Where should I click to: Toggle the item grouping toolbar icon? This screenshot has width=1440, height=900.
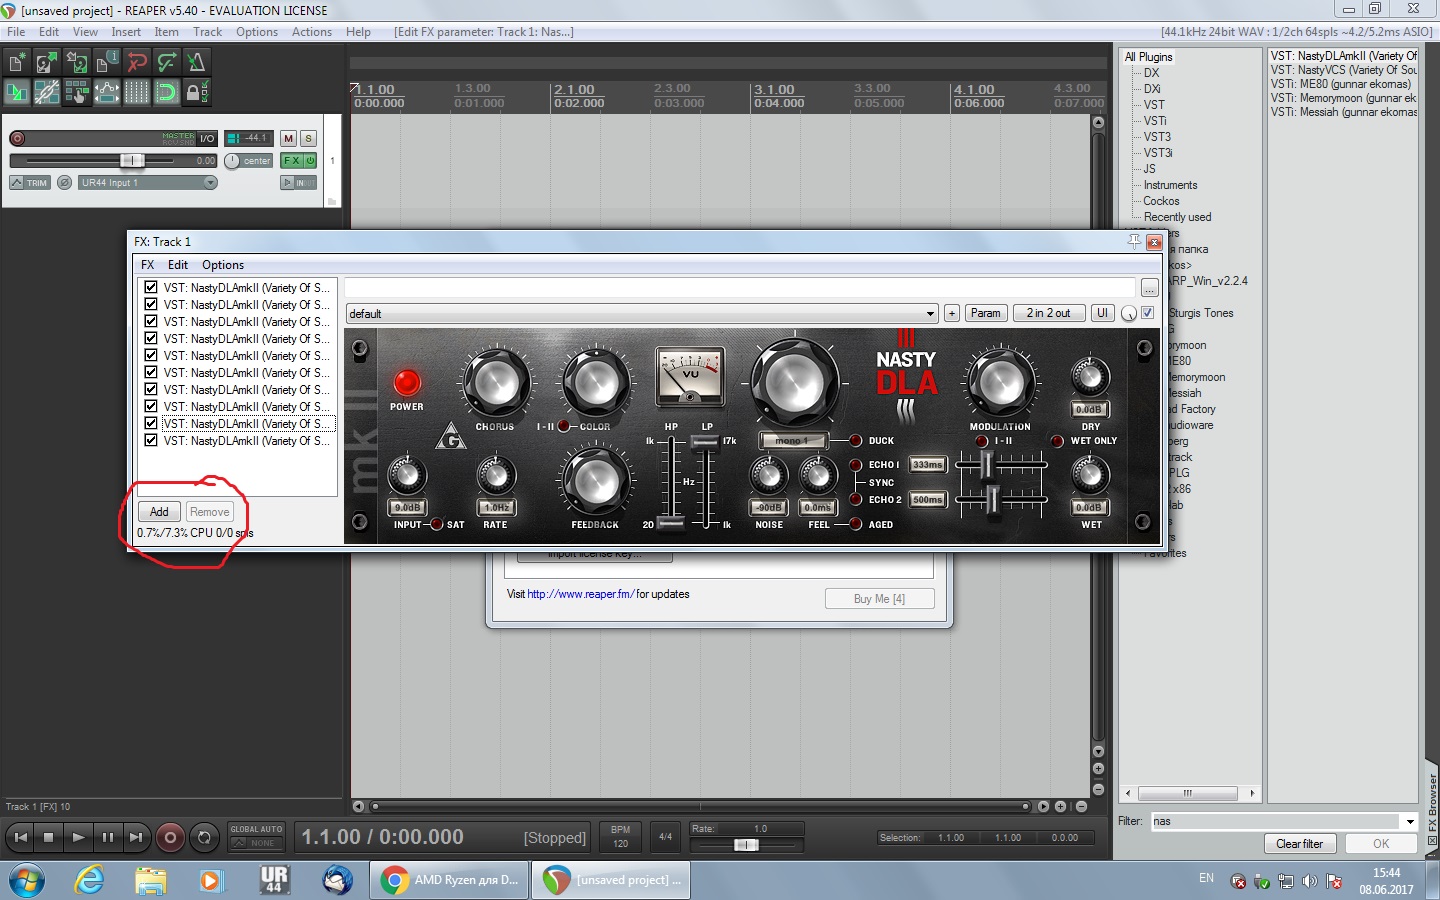(x=47, y=93)
